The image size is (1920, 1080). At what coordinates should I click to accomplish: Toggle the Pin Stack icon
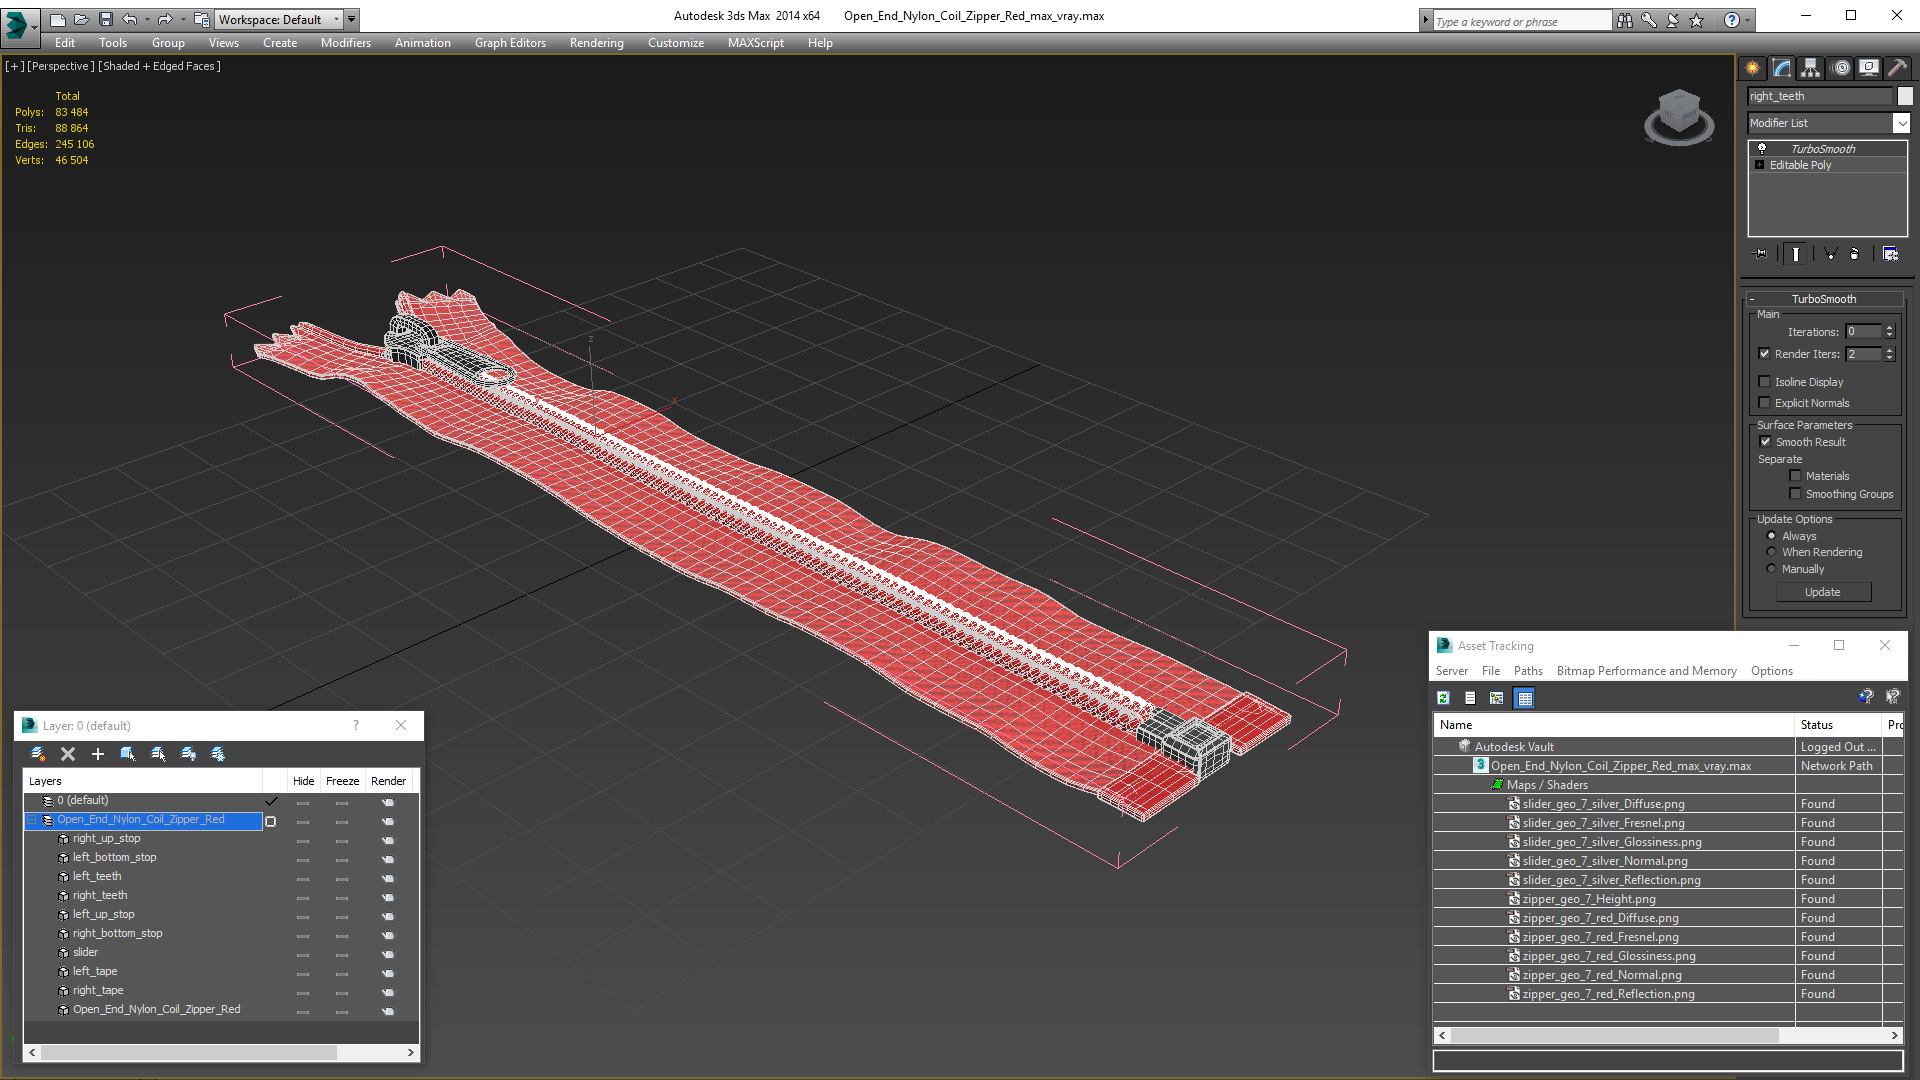[x=1761, y=254]
